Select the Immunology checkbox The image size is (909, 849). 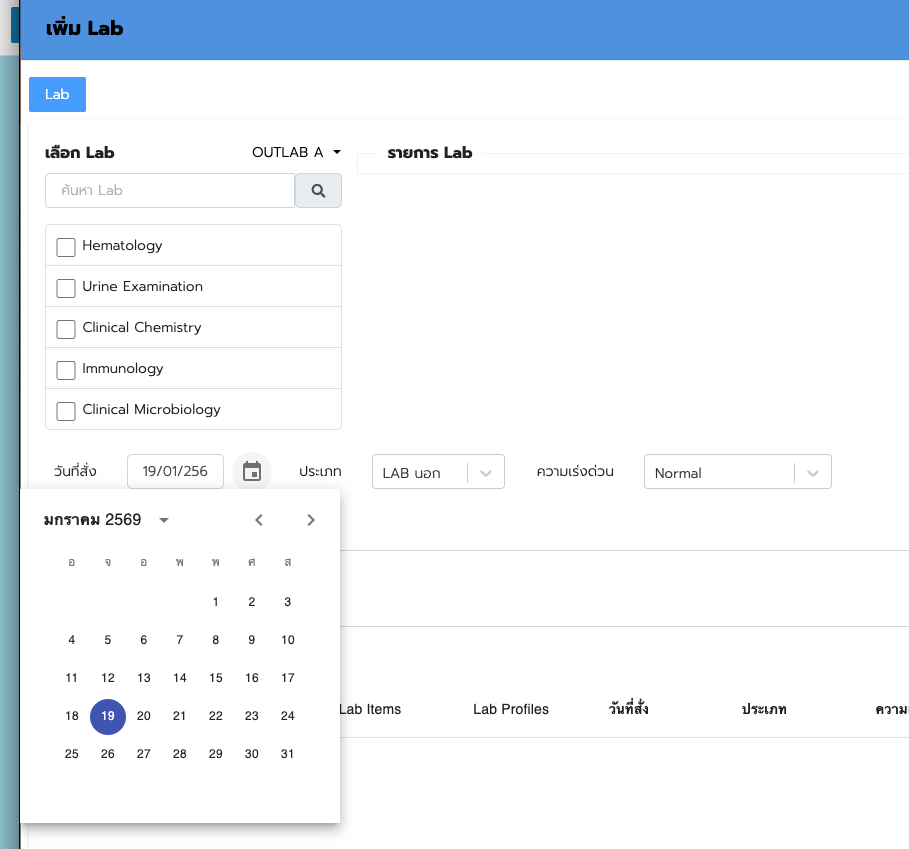(x=66, y=370)
